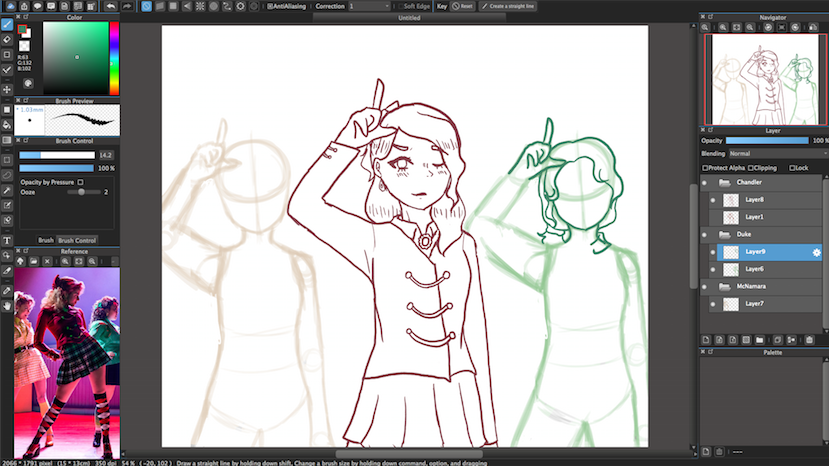This screenshot has width=829, height=466.
Task: Pick the Move tool
Action: (x=7, y=89)
